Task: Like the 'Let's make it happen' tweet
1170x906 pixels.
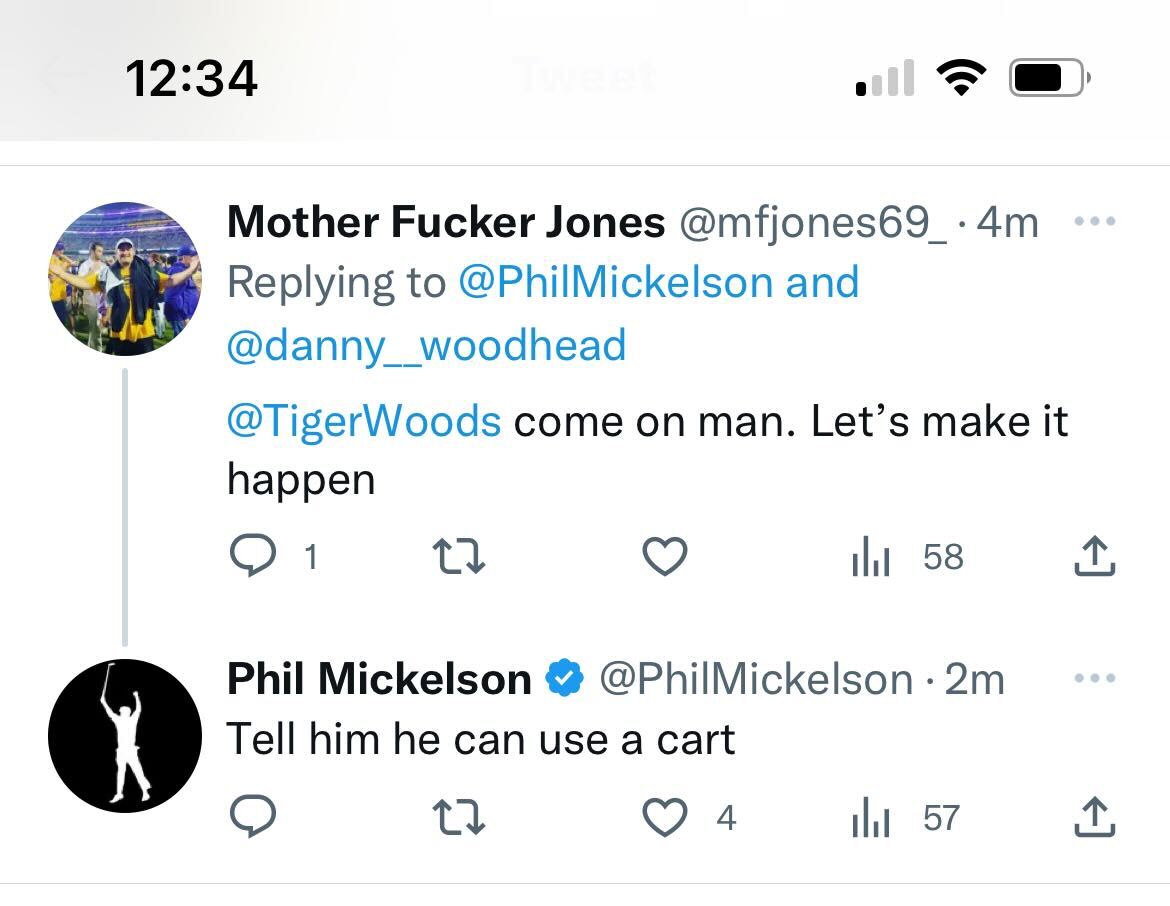Action: (664, 556)
